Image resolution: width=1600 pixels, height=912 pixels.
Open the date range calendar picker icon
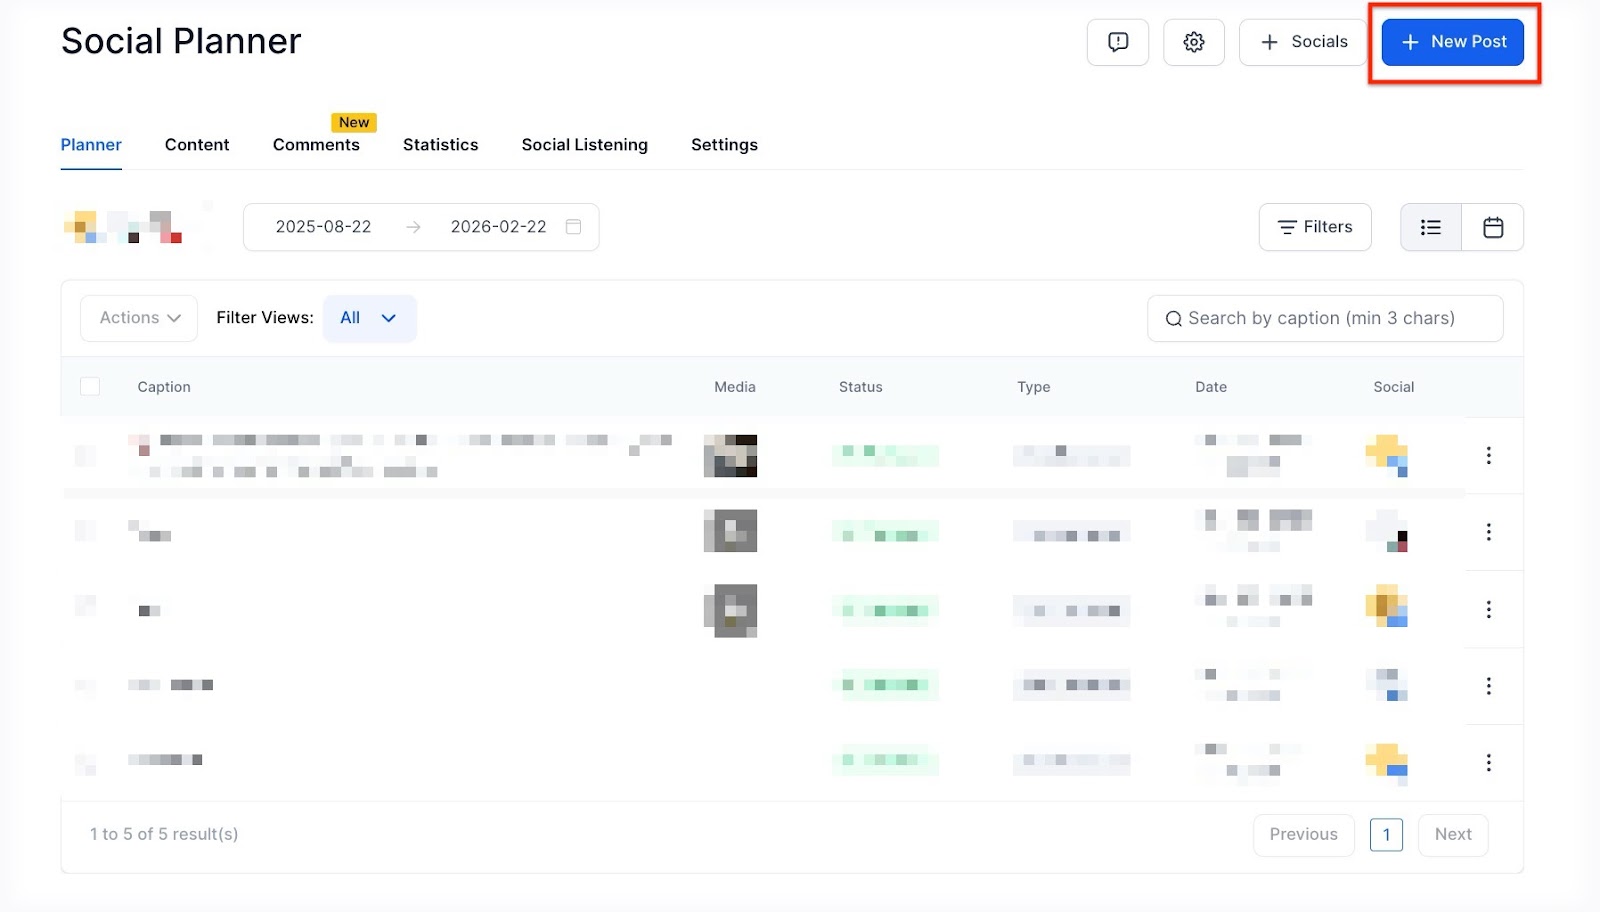[573, 227]
